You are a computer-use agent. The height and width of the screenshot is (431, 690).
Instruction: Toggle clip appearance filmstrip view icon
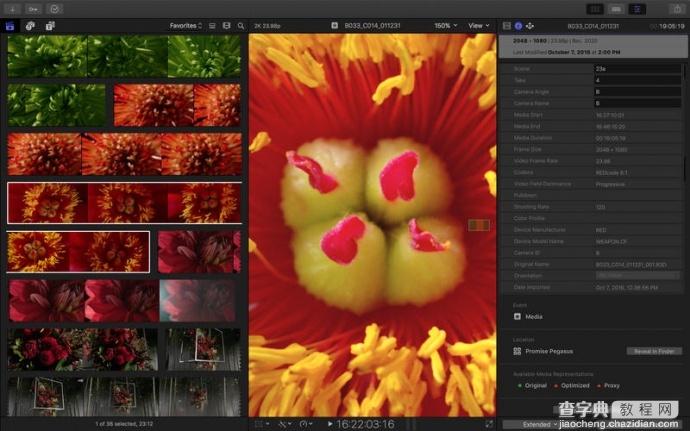[226, 25]
